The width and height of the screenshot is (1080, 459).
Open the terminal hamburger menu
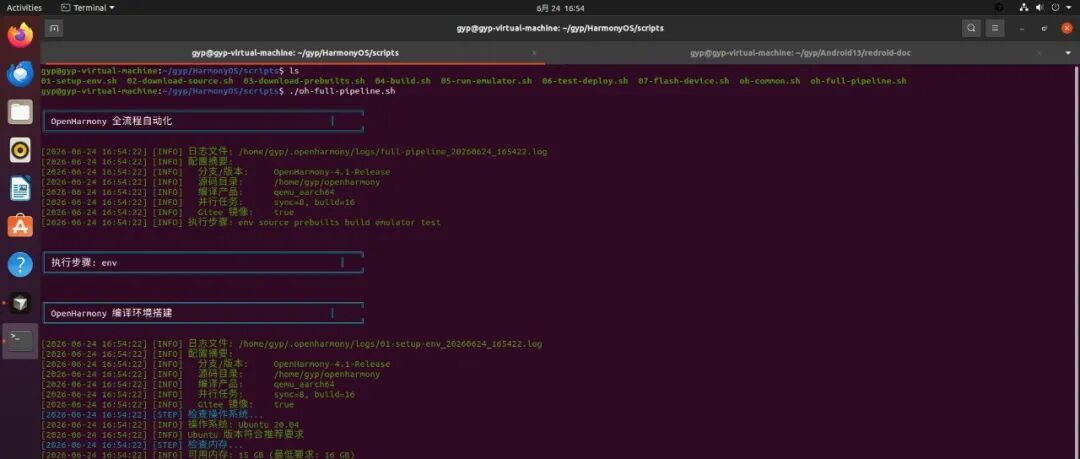click(x=994, y=28)
